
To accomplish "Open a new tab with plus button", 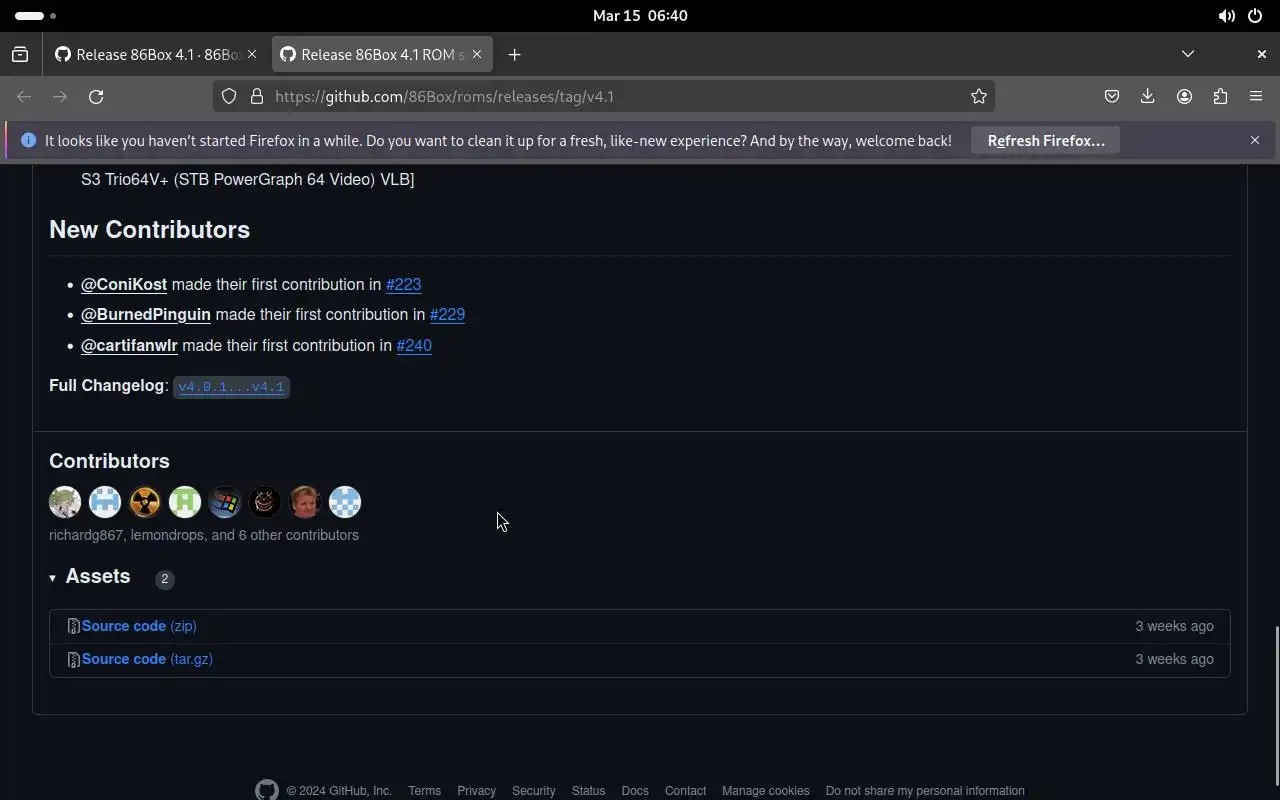I will [514, 55].
